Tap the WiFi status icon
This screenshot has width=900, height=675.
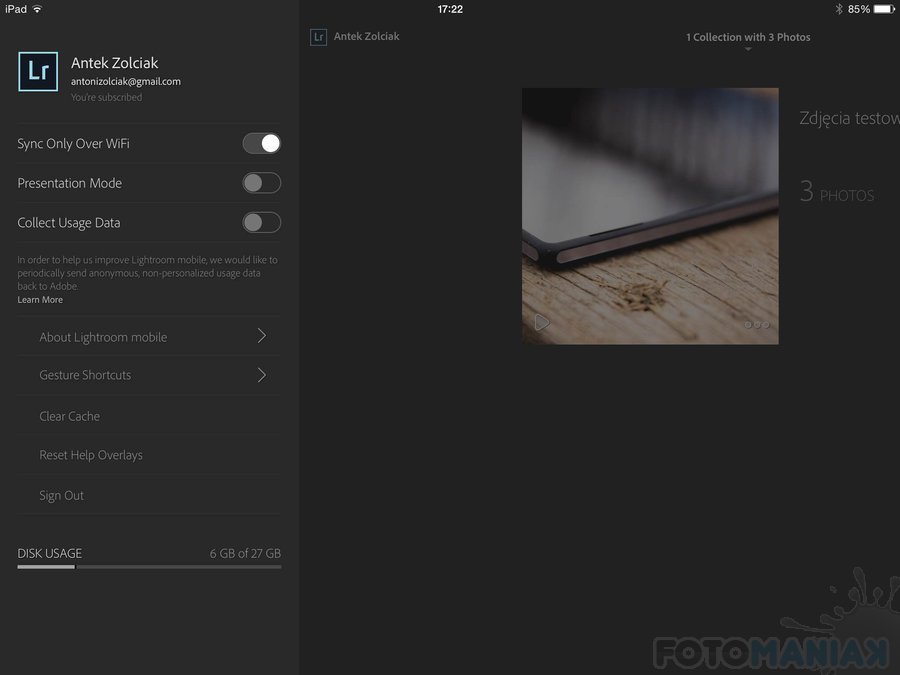pos(37,9)
